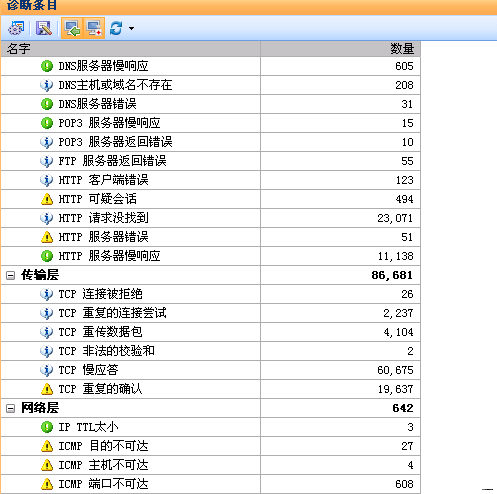Click info icon beside DNS主机或域名不存在

[x=47, y=85]
